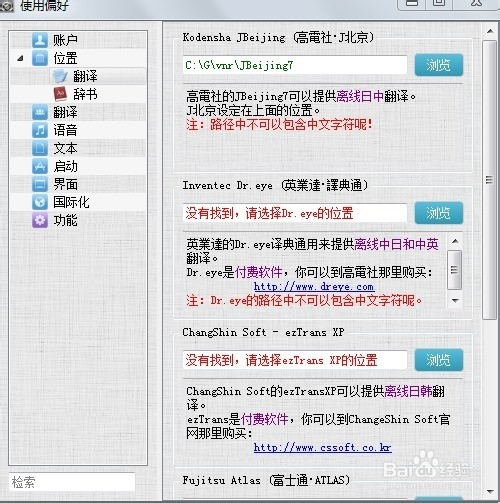500x503 pixels.
Task: Browse for the ezTrans XP location
Action: [439, 360]
